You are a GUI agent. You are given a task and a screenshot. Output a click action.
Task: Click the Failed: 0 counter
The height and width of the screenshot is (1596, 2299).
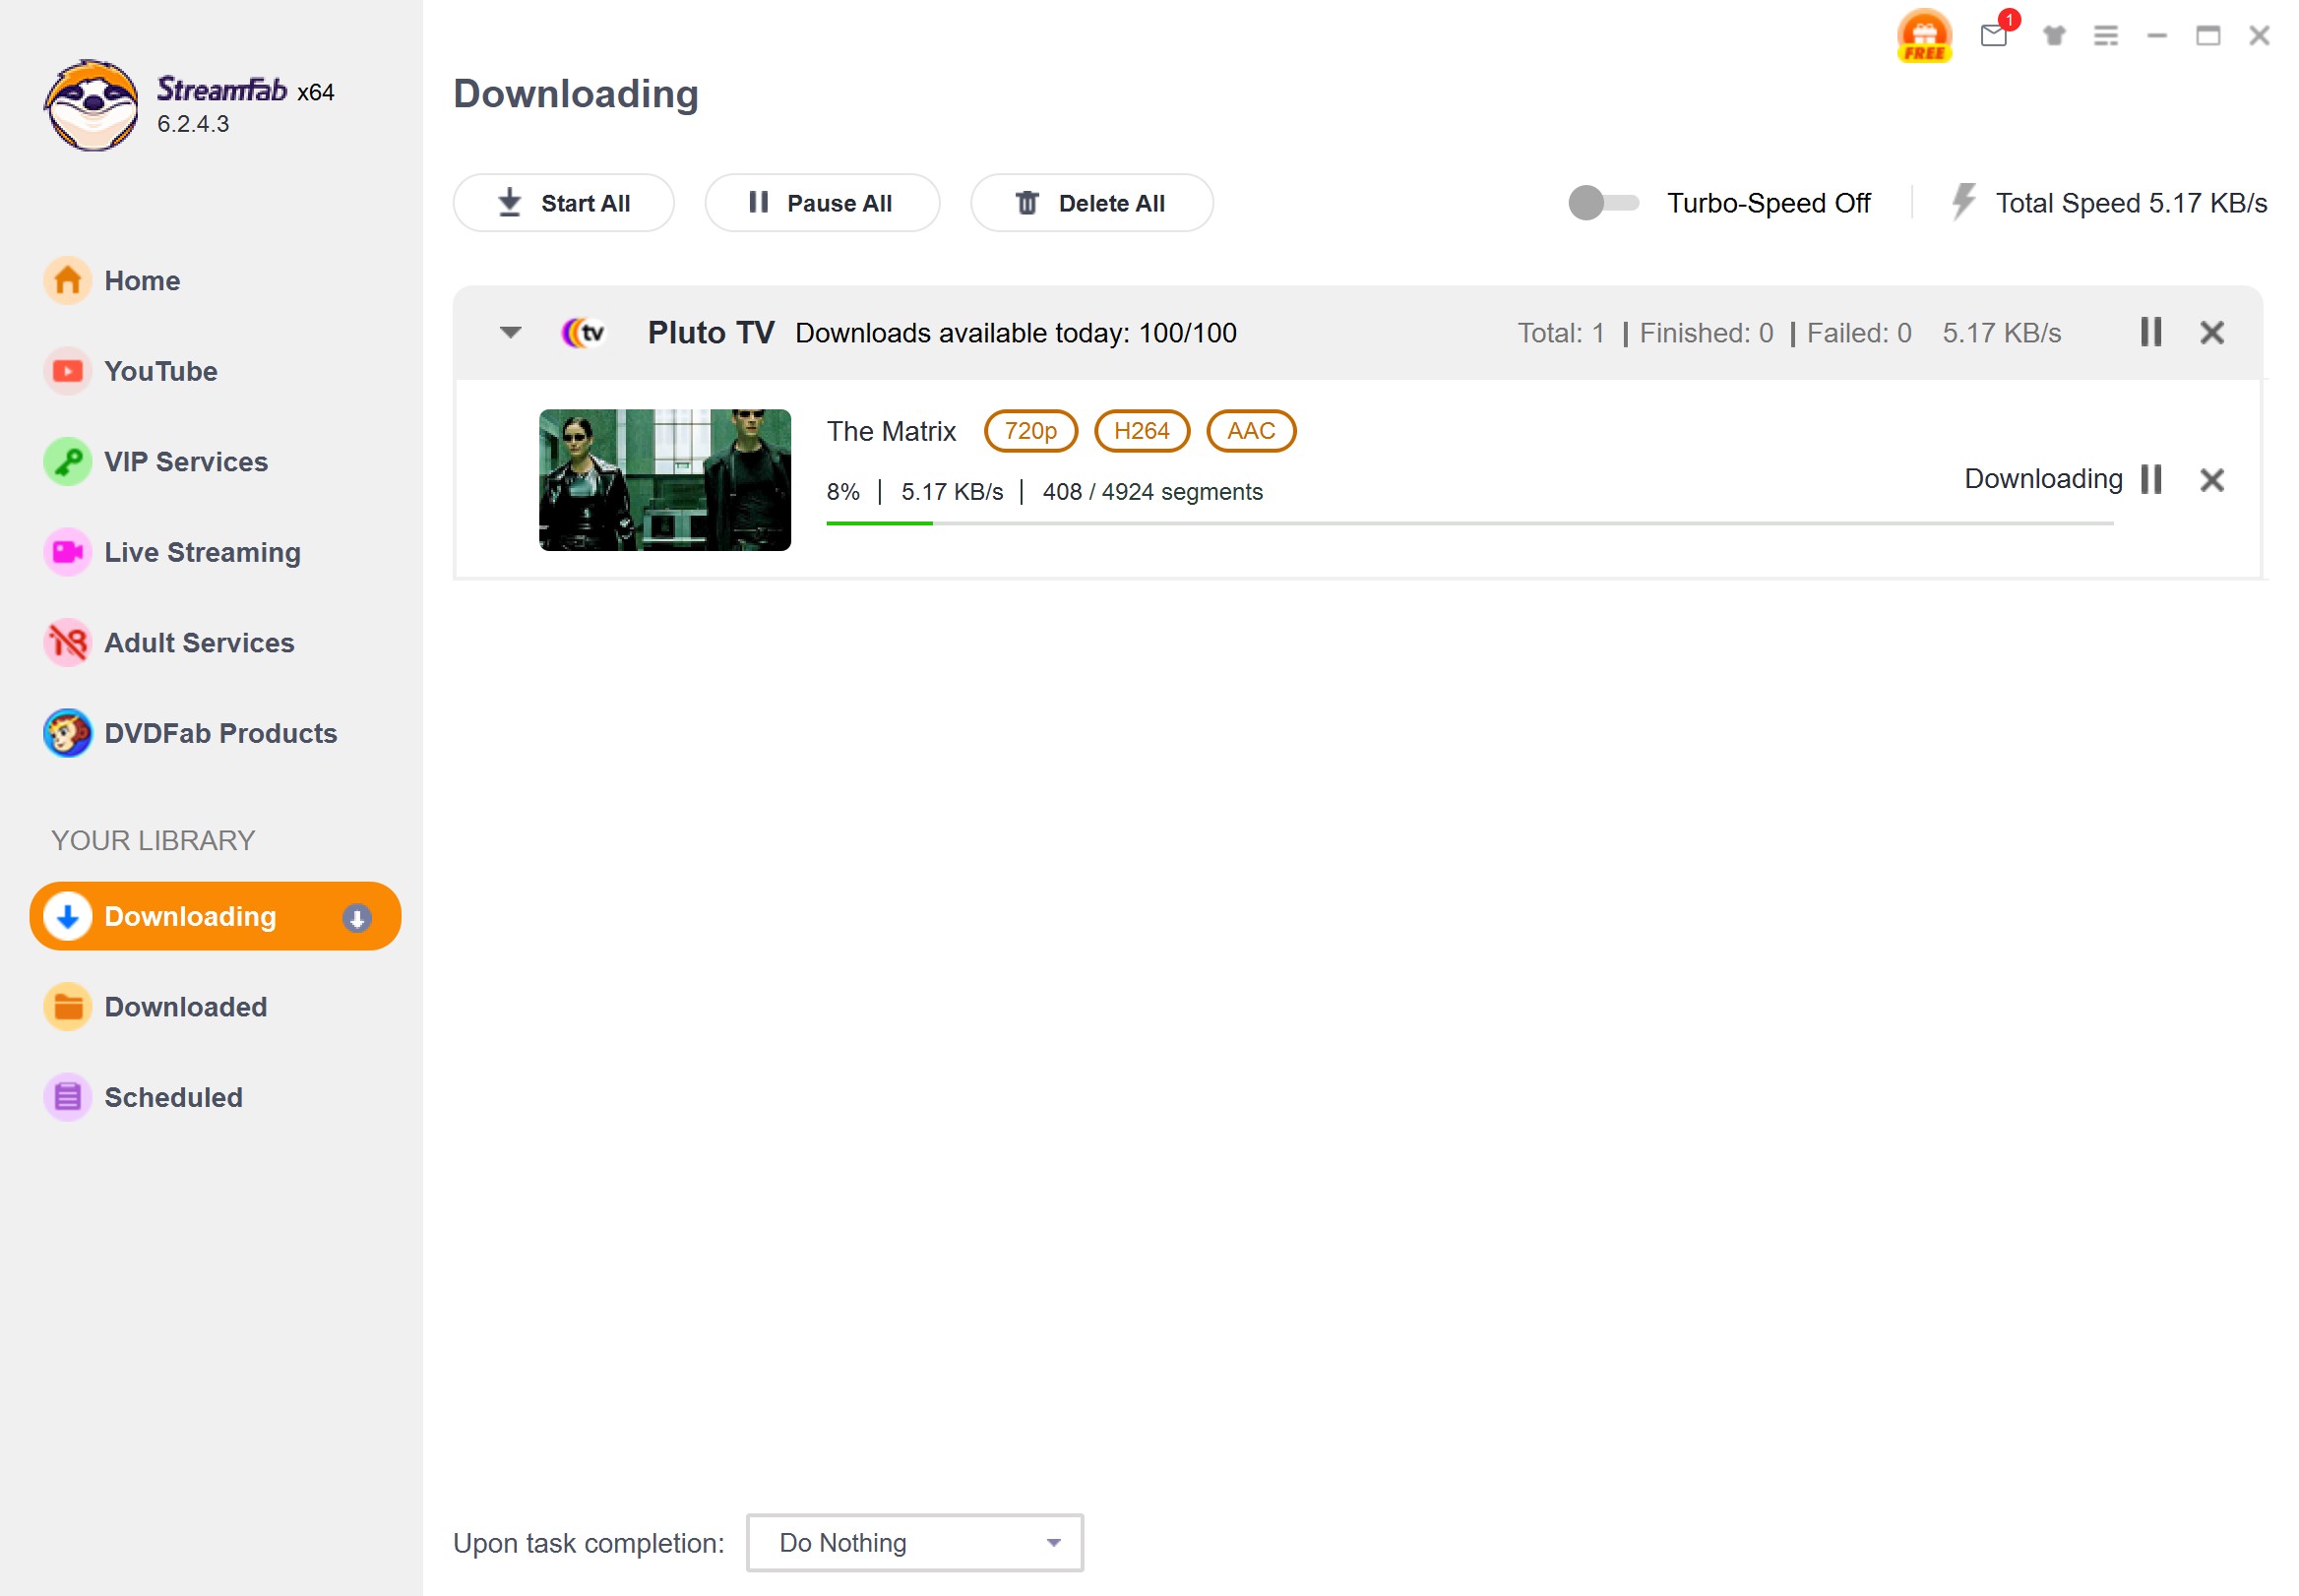coord(1858,333)
